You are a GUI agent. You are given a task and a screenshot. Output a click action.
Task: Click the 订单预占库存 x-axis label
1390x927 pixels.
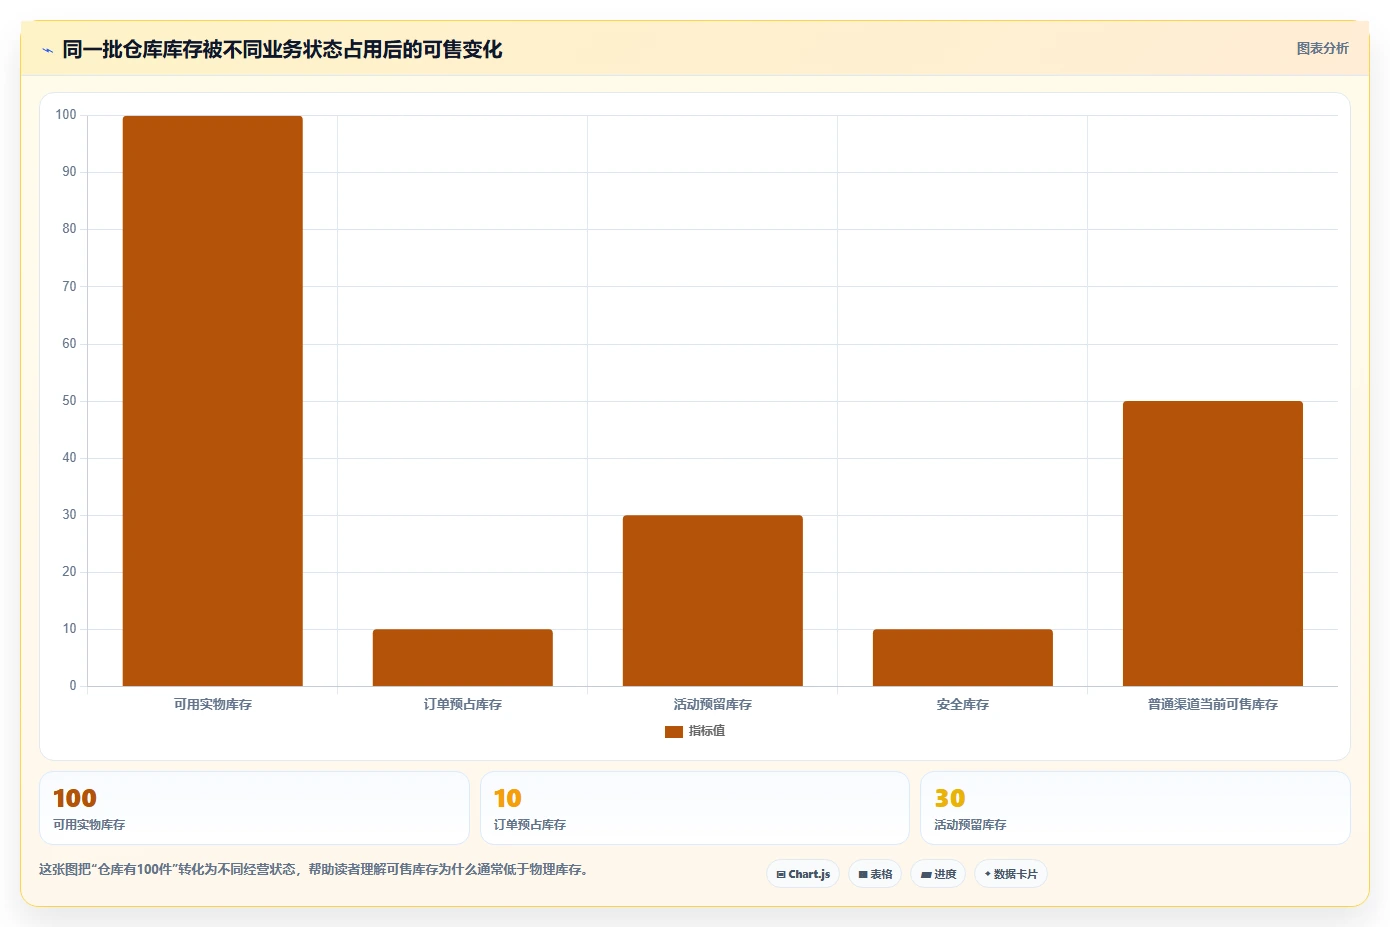click(x=462, y=705)
